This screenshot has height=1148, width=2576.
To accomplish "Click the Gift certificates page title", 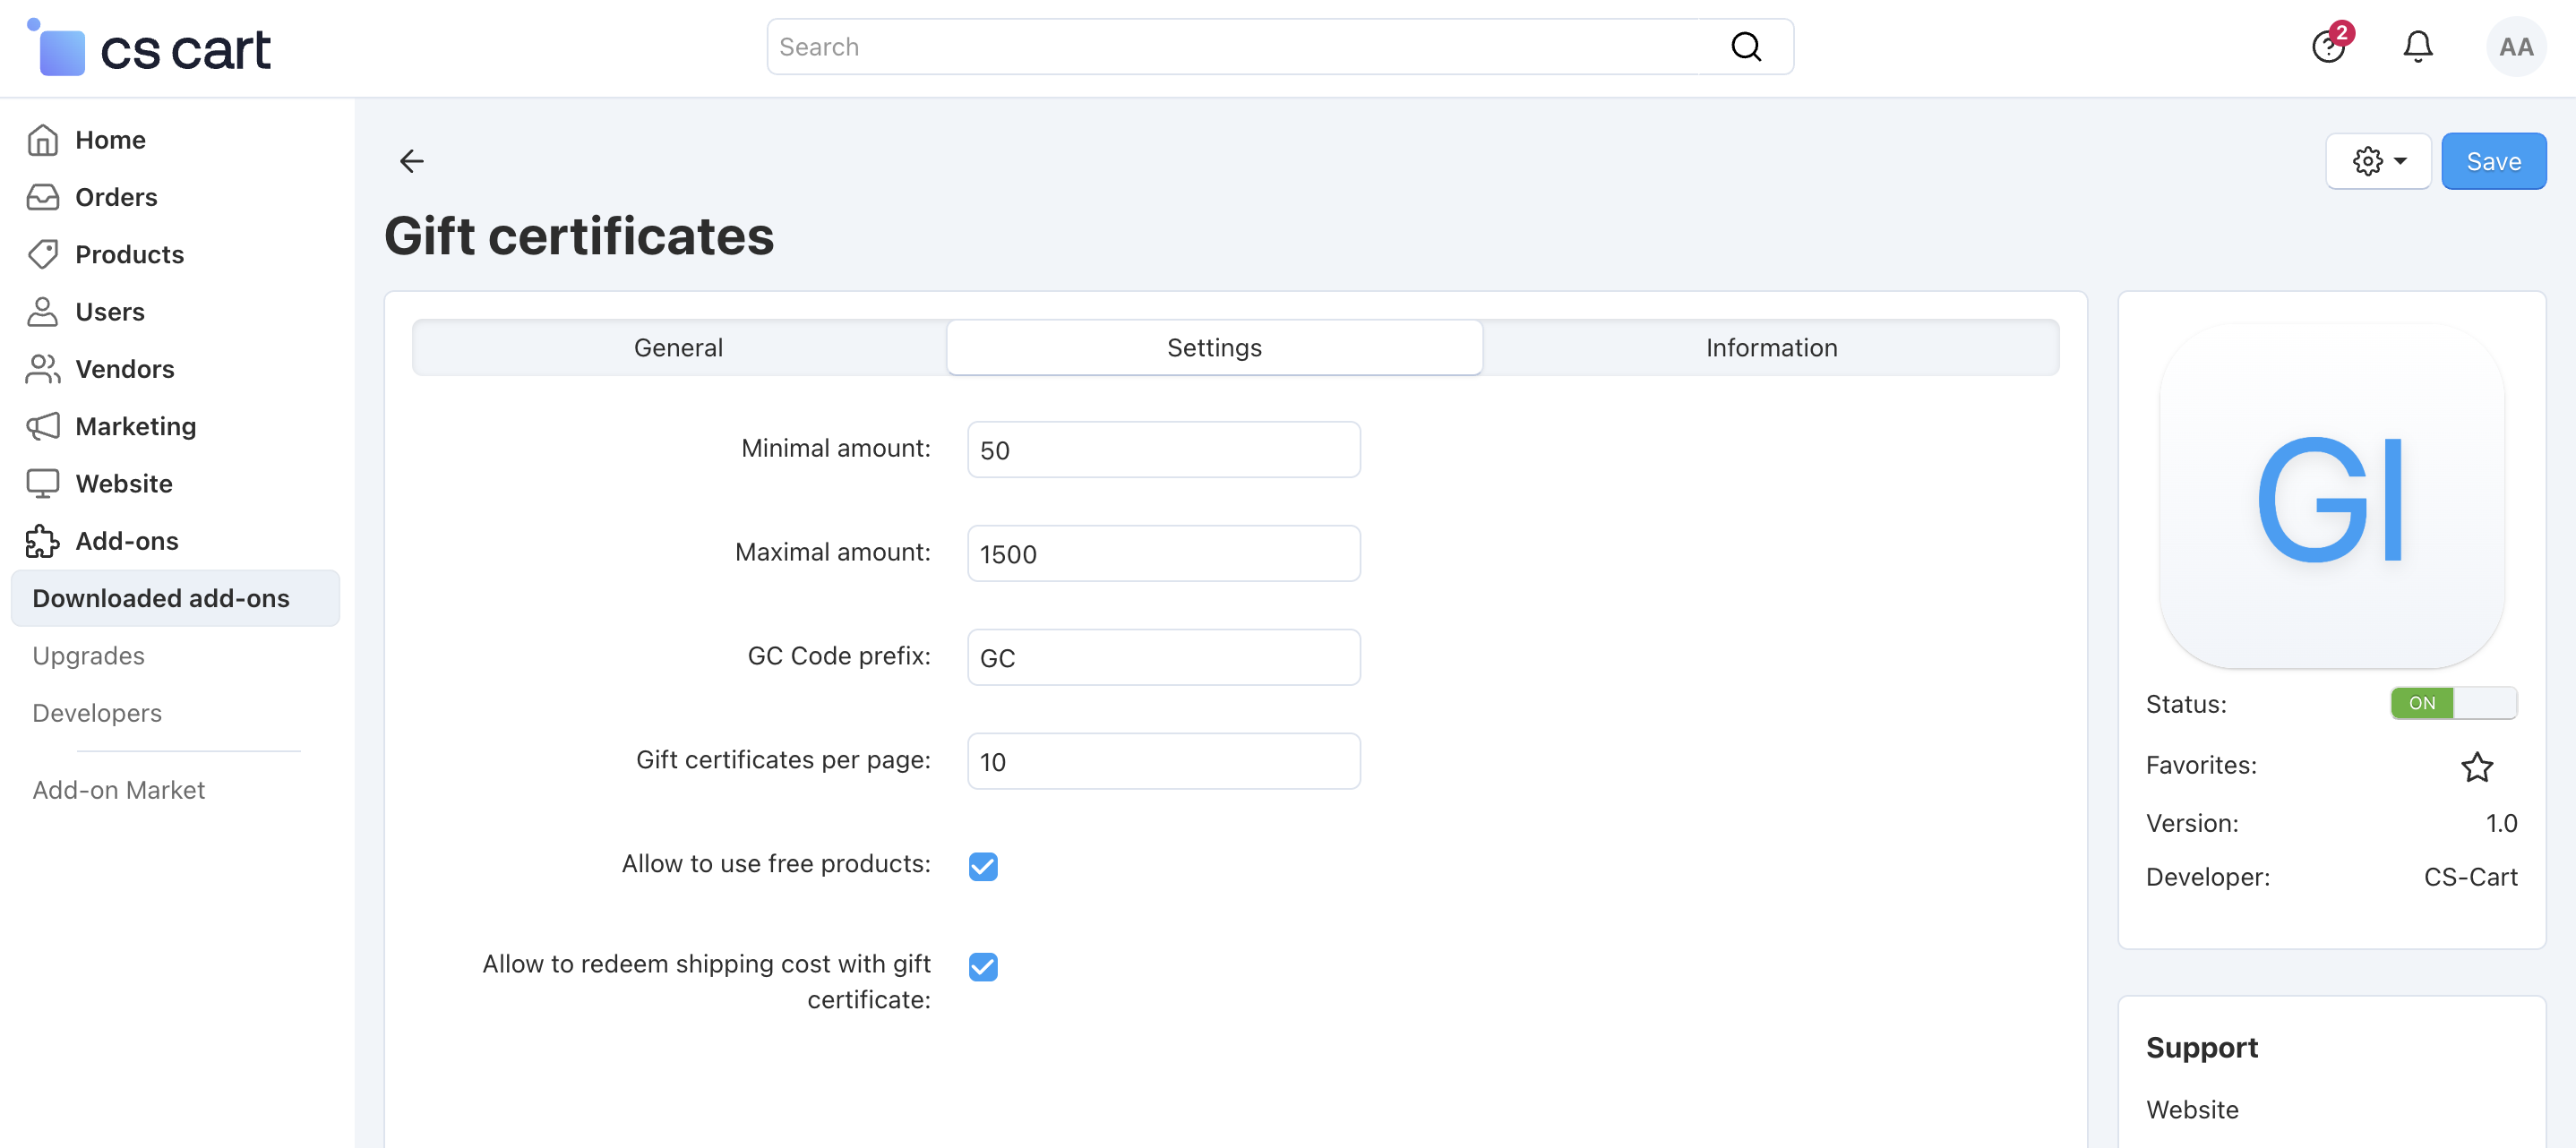I will pos(579,236).
